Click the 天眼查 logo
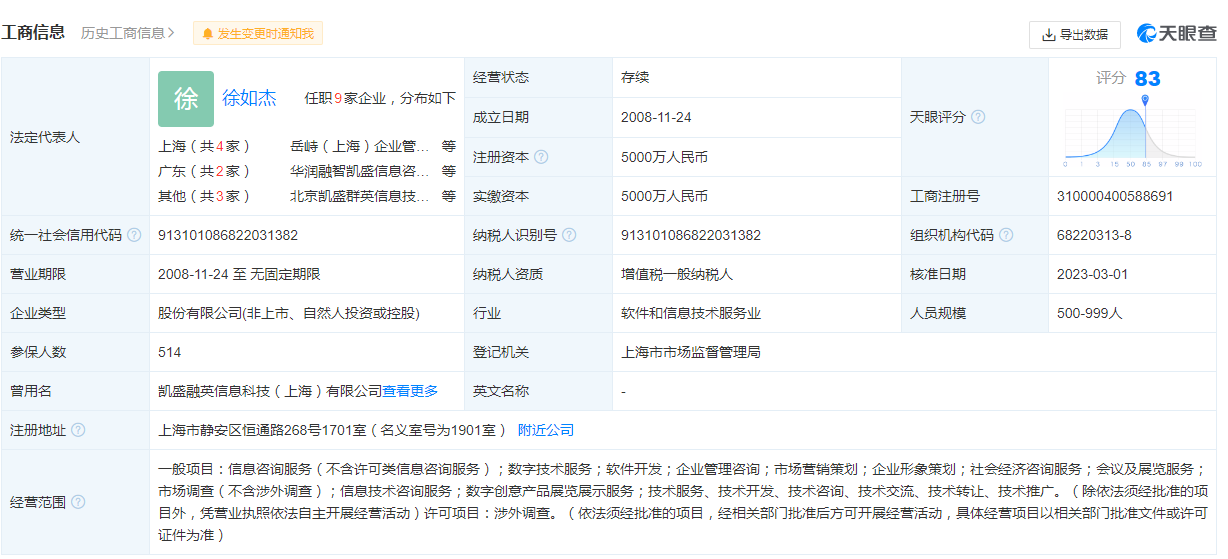Viewport: 1228px width, 559px height. [x=1176, y=34]
